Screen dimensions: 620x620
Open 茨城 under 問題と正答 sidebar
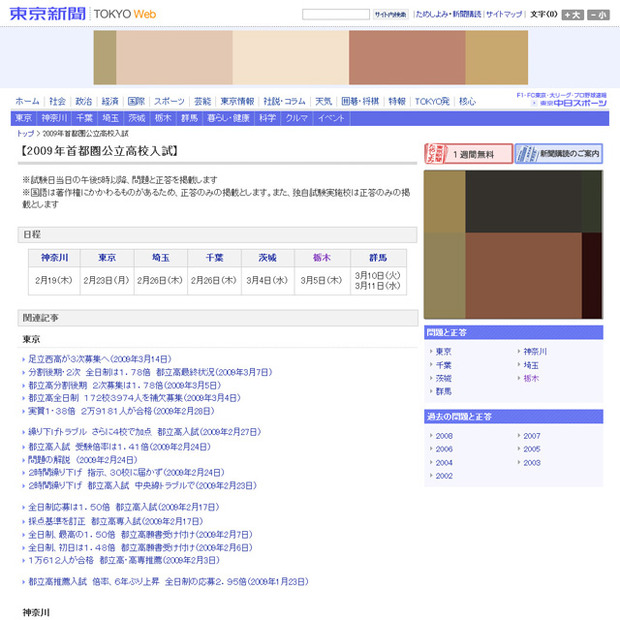click(x=444, y=378)
